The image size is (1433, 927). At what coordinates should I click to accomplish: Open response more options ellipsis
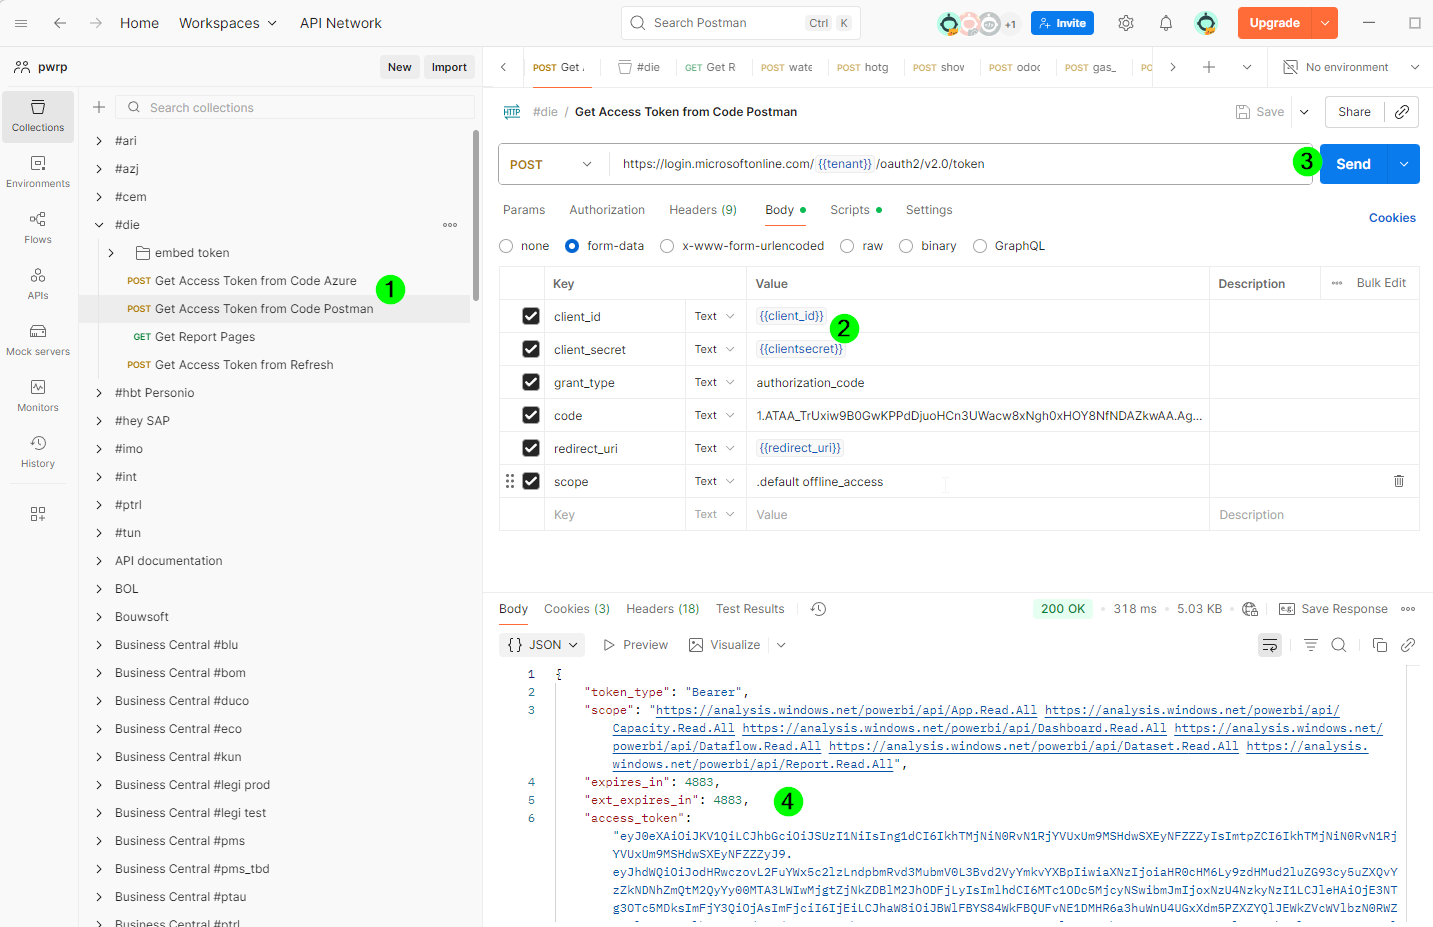point(1408,609)
